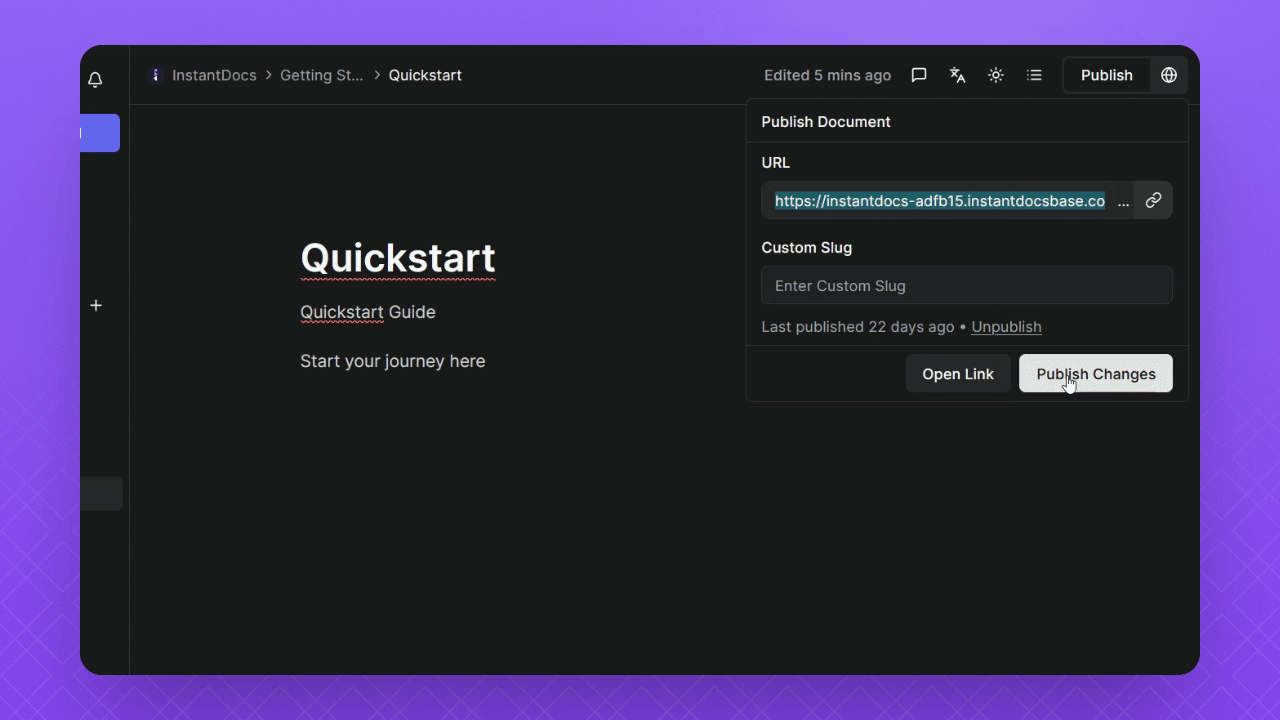The width and height of the screenshot is (1280, 720).
Task: Click the Quickstart document title heading
Action: 398,258
